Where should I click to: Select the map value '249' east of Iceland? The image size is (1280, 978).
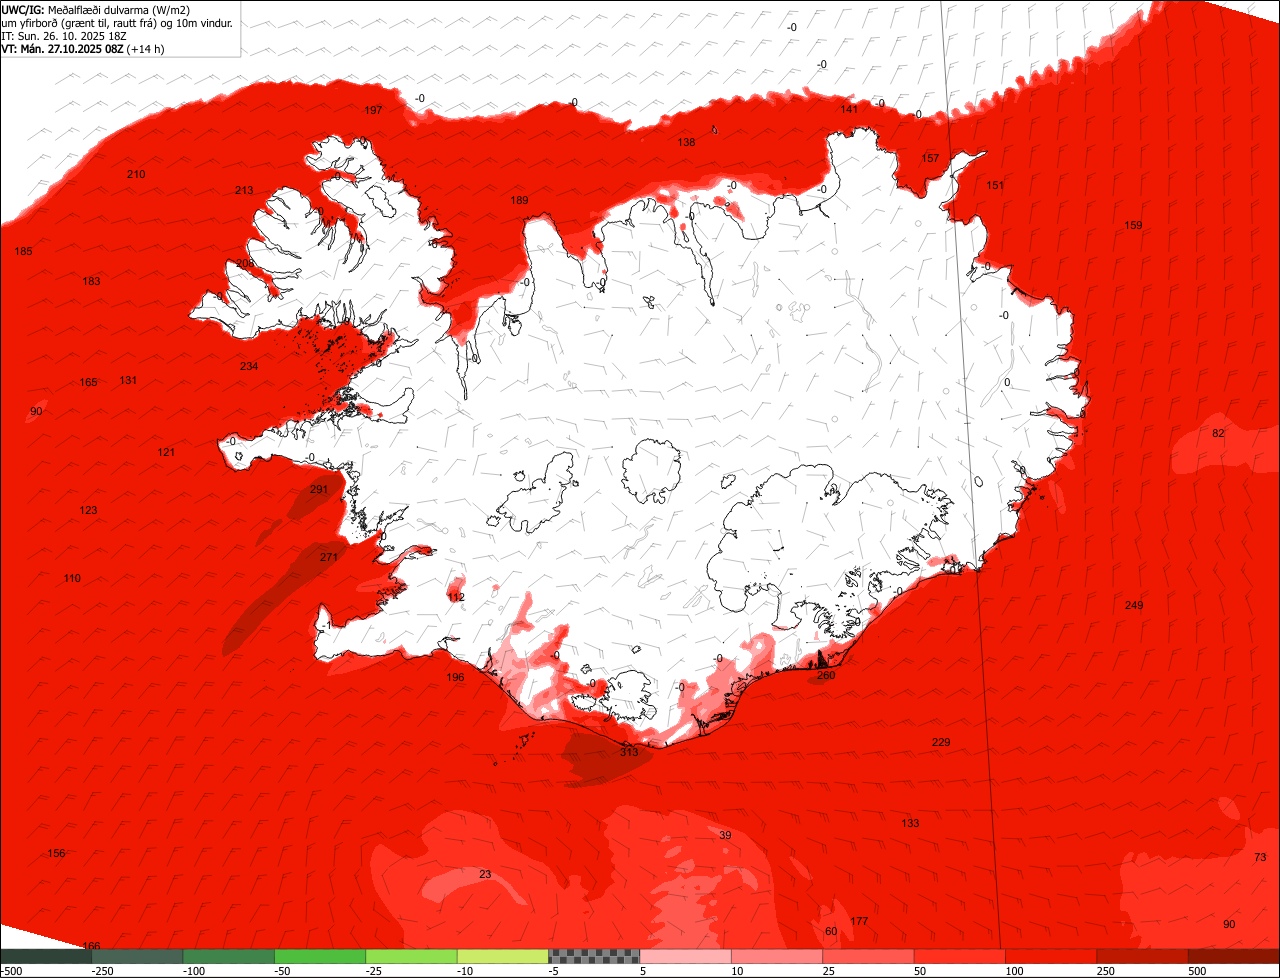(x=1133, y=606)
